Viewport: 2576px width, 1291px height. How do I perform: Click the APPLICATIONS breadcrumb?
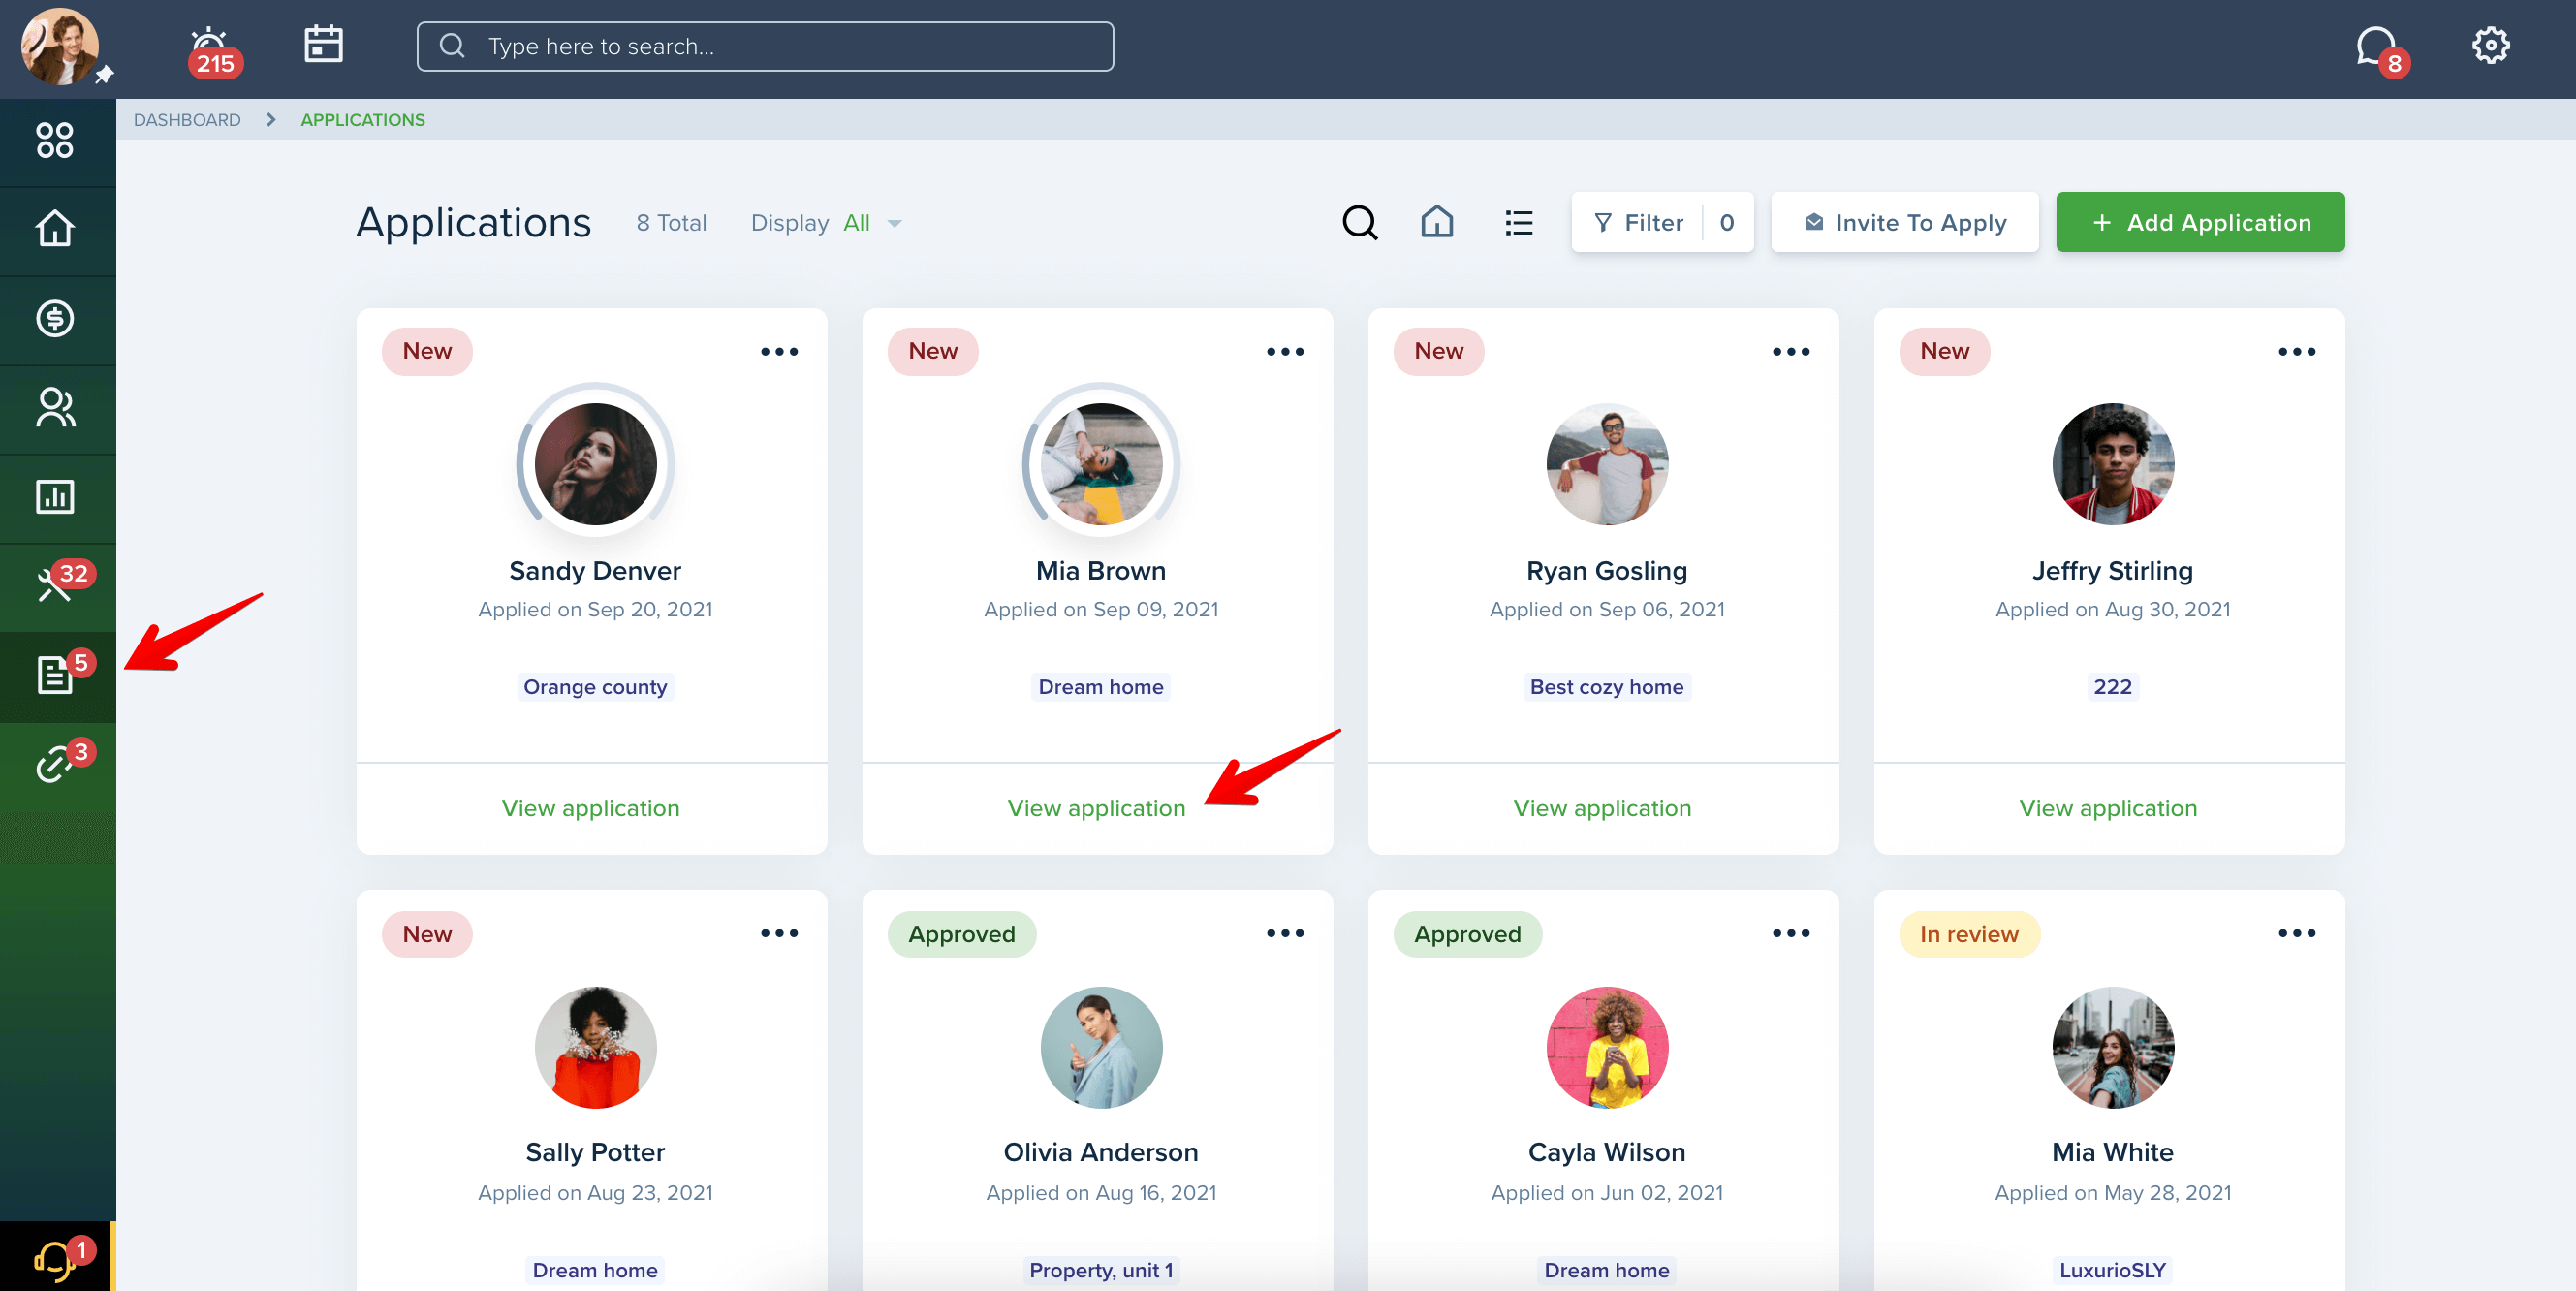coord(363,120)
